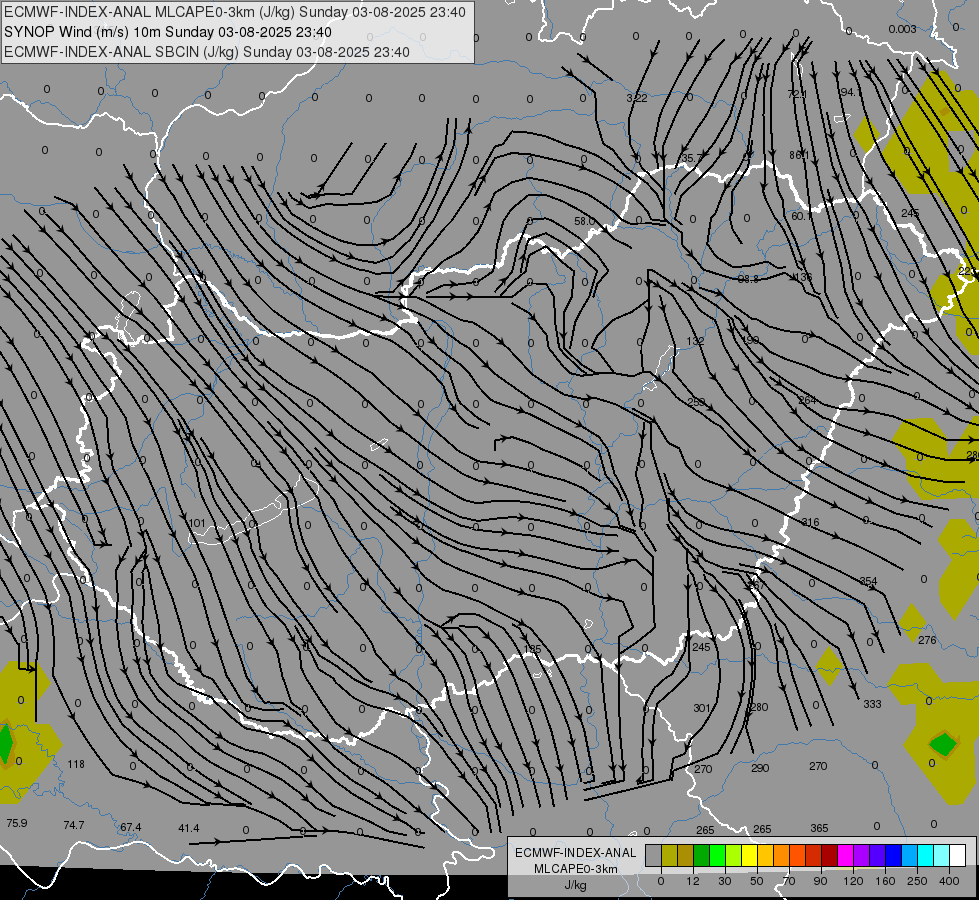Click the map value 67.4

click(130, 827)
